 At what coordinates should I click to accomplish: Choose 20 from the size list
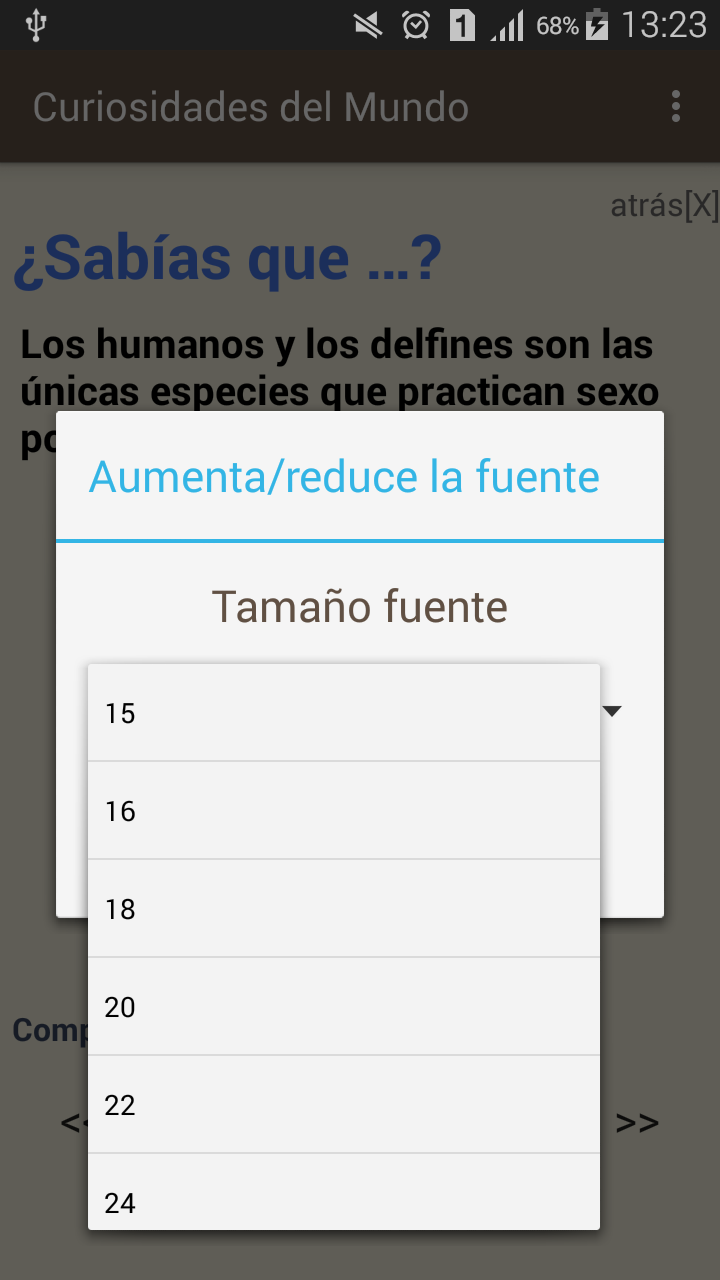pos(344,1007)
